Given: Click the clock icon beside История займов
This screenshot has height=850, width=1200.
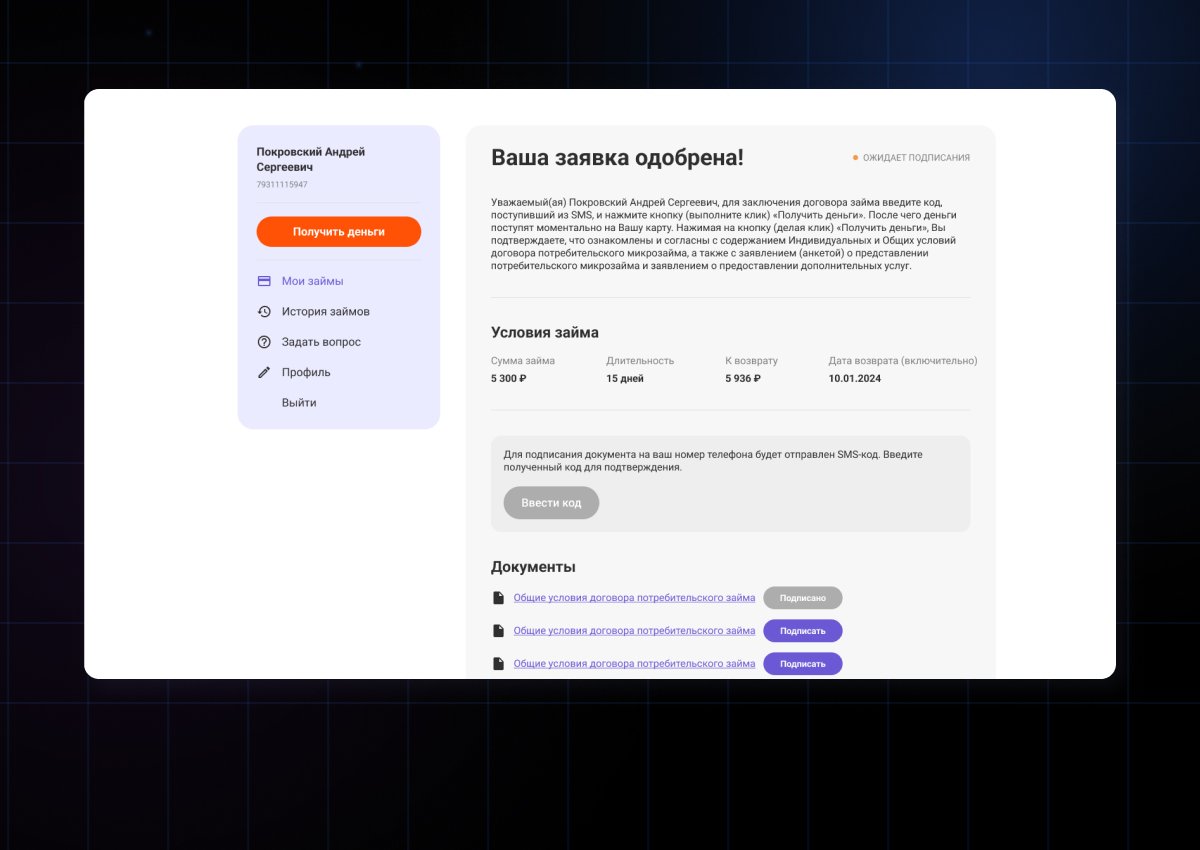Looking at the screenshot, I should point(264,311).
